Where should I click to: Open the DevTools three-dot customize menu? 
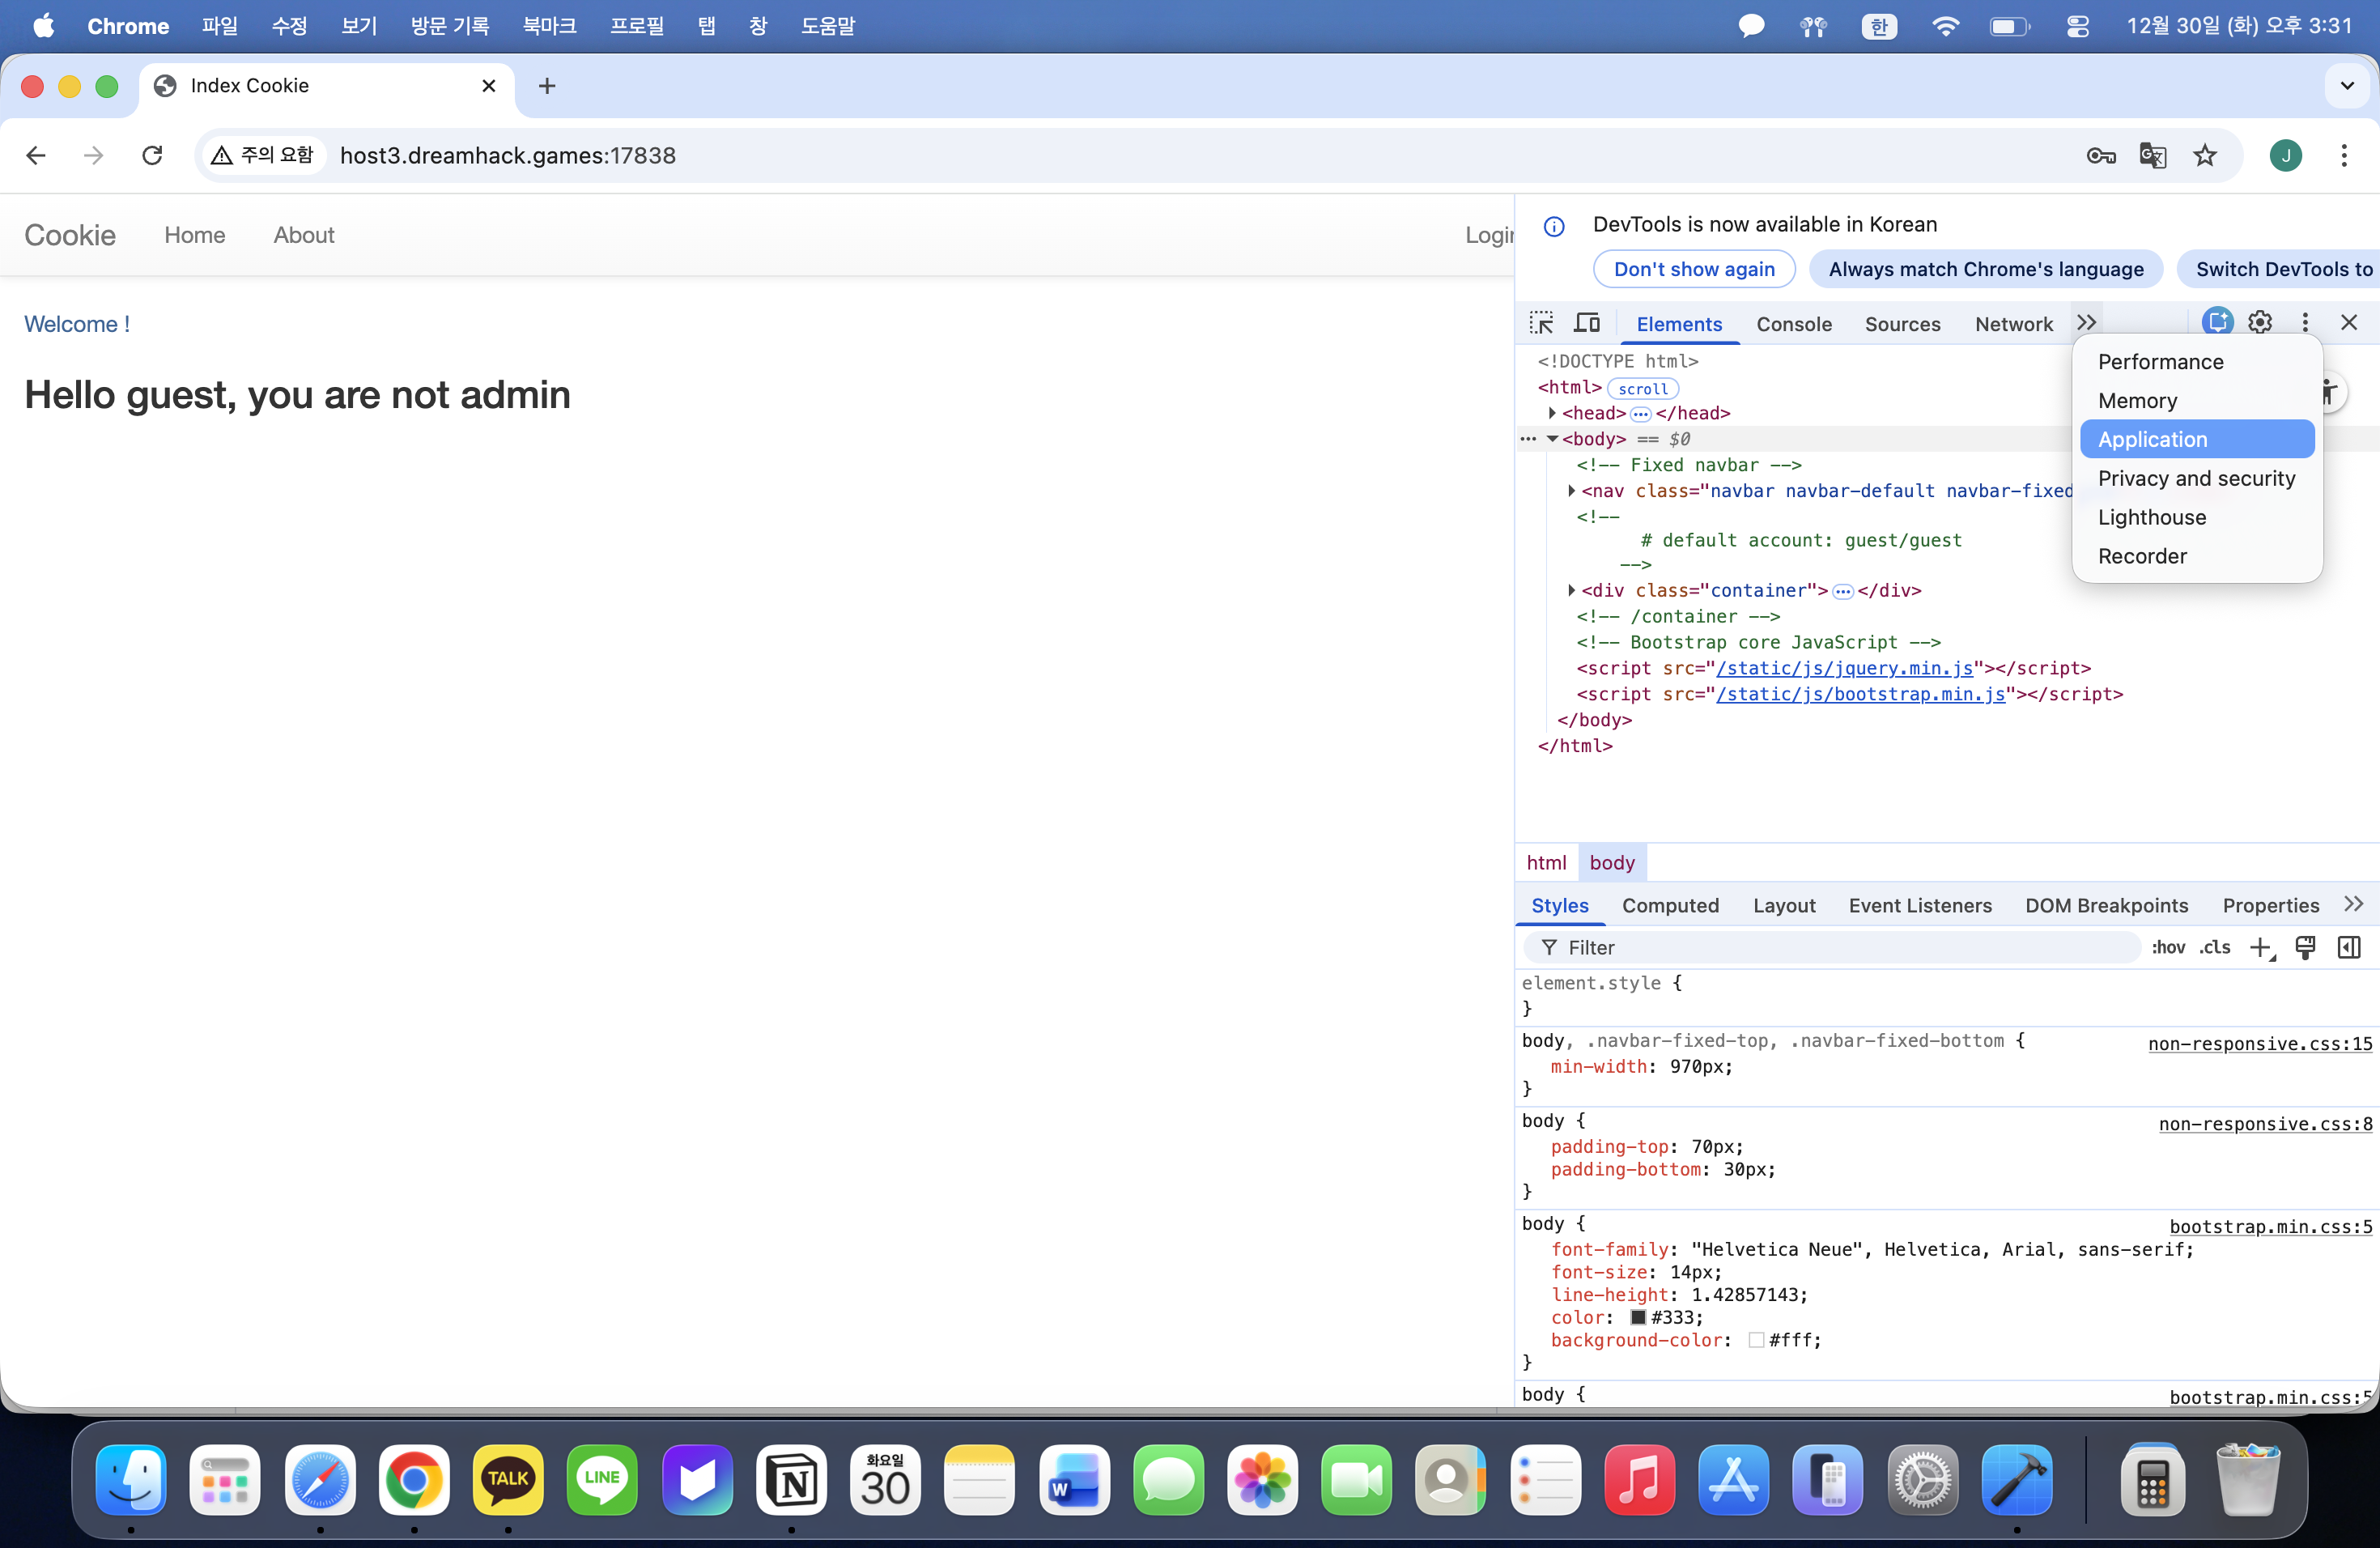click(x=2305, y=322)
